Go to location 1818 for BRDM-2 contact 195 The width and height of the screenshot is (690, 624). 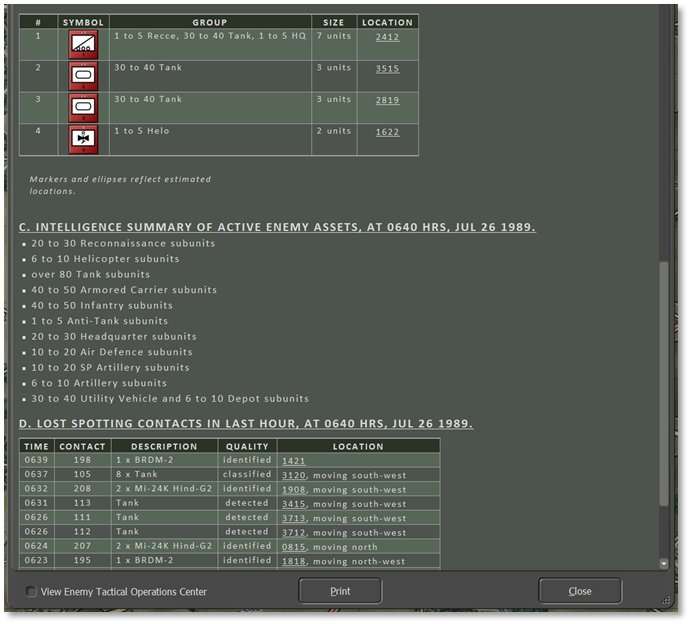click(x=293, y=562)
